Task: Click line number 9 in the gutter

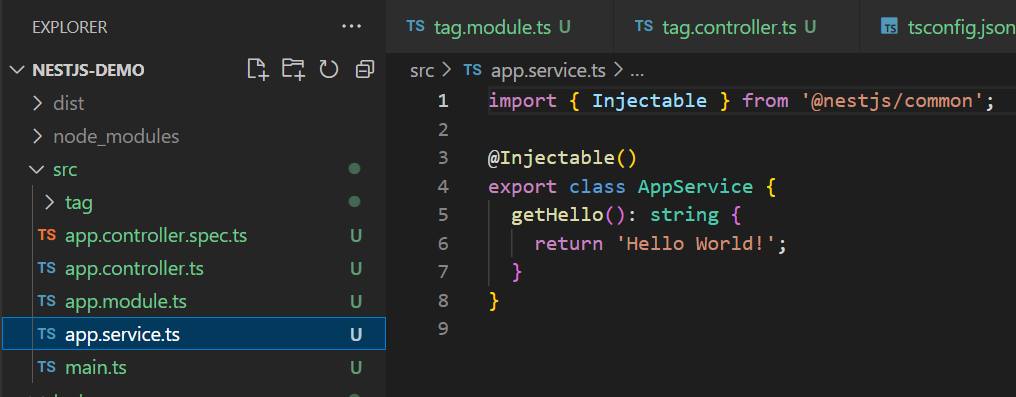Action: [x=443, y=329]
